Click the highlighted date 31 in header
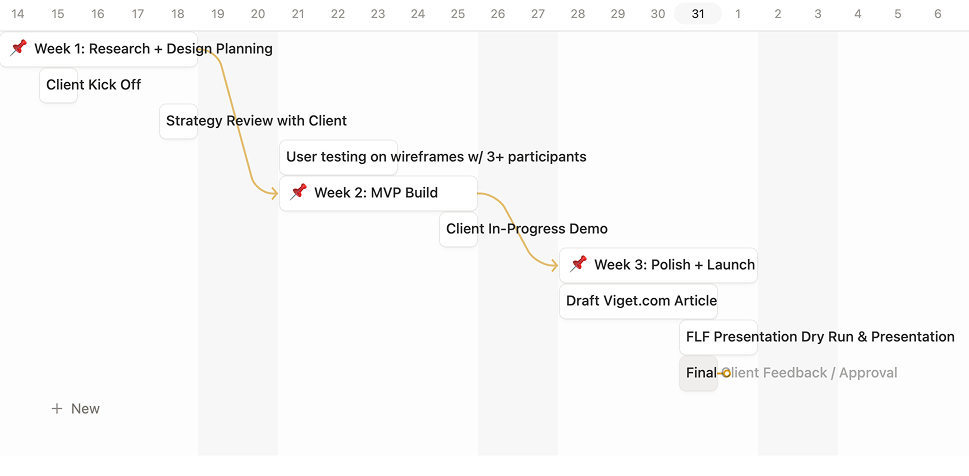This screenshot has height=476, width=969. [698, 14]
